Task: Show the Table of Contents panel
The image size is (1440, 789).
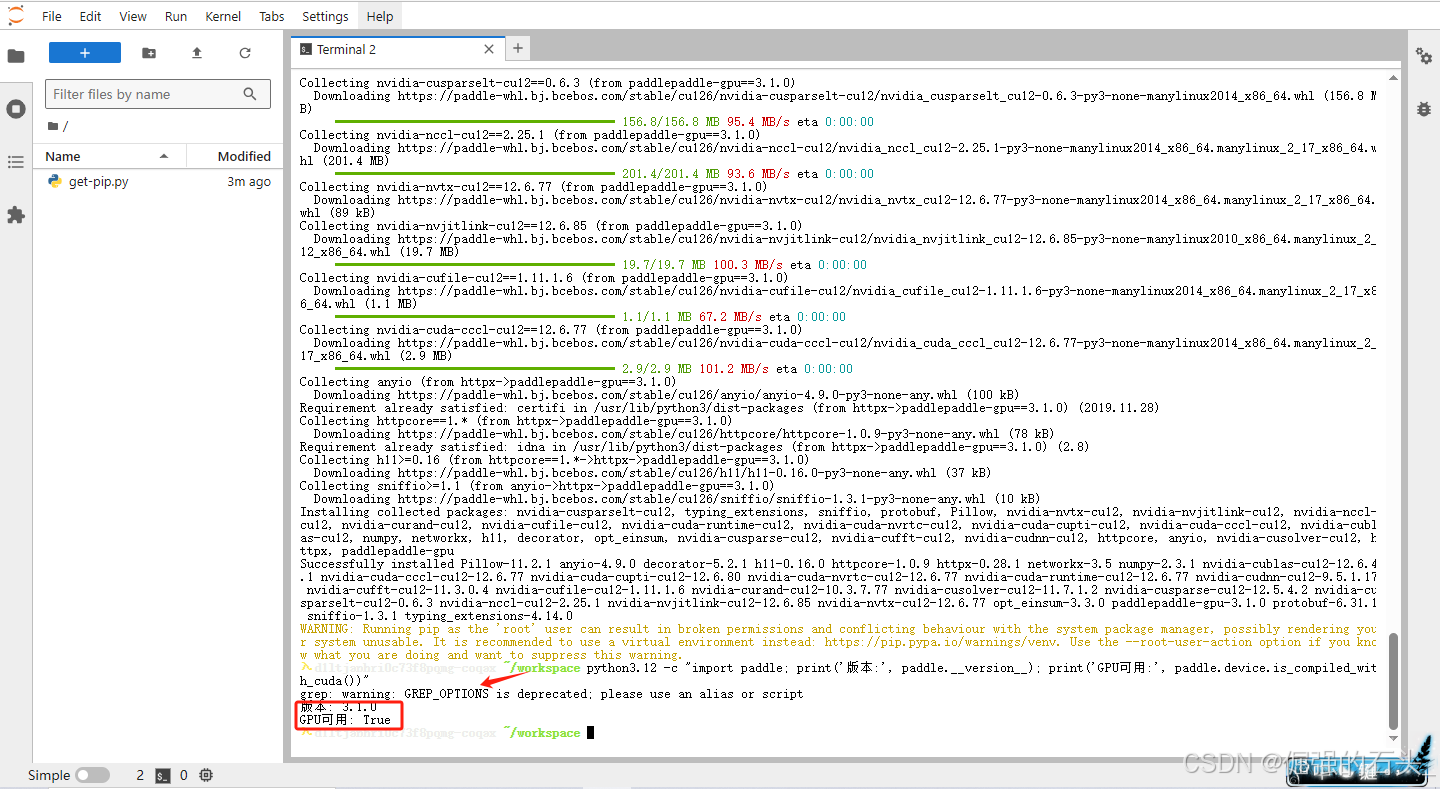Action: click(x=16, y=162)
